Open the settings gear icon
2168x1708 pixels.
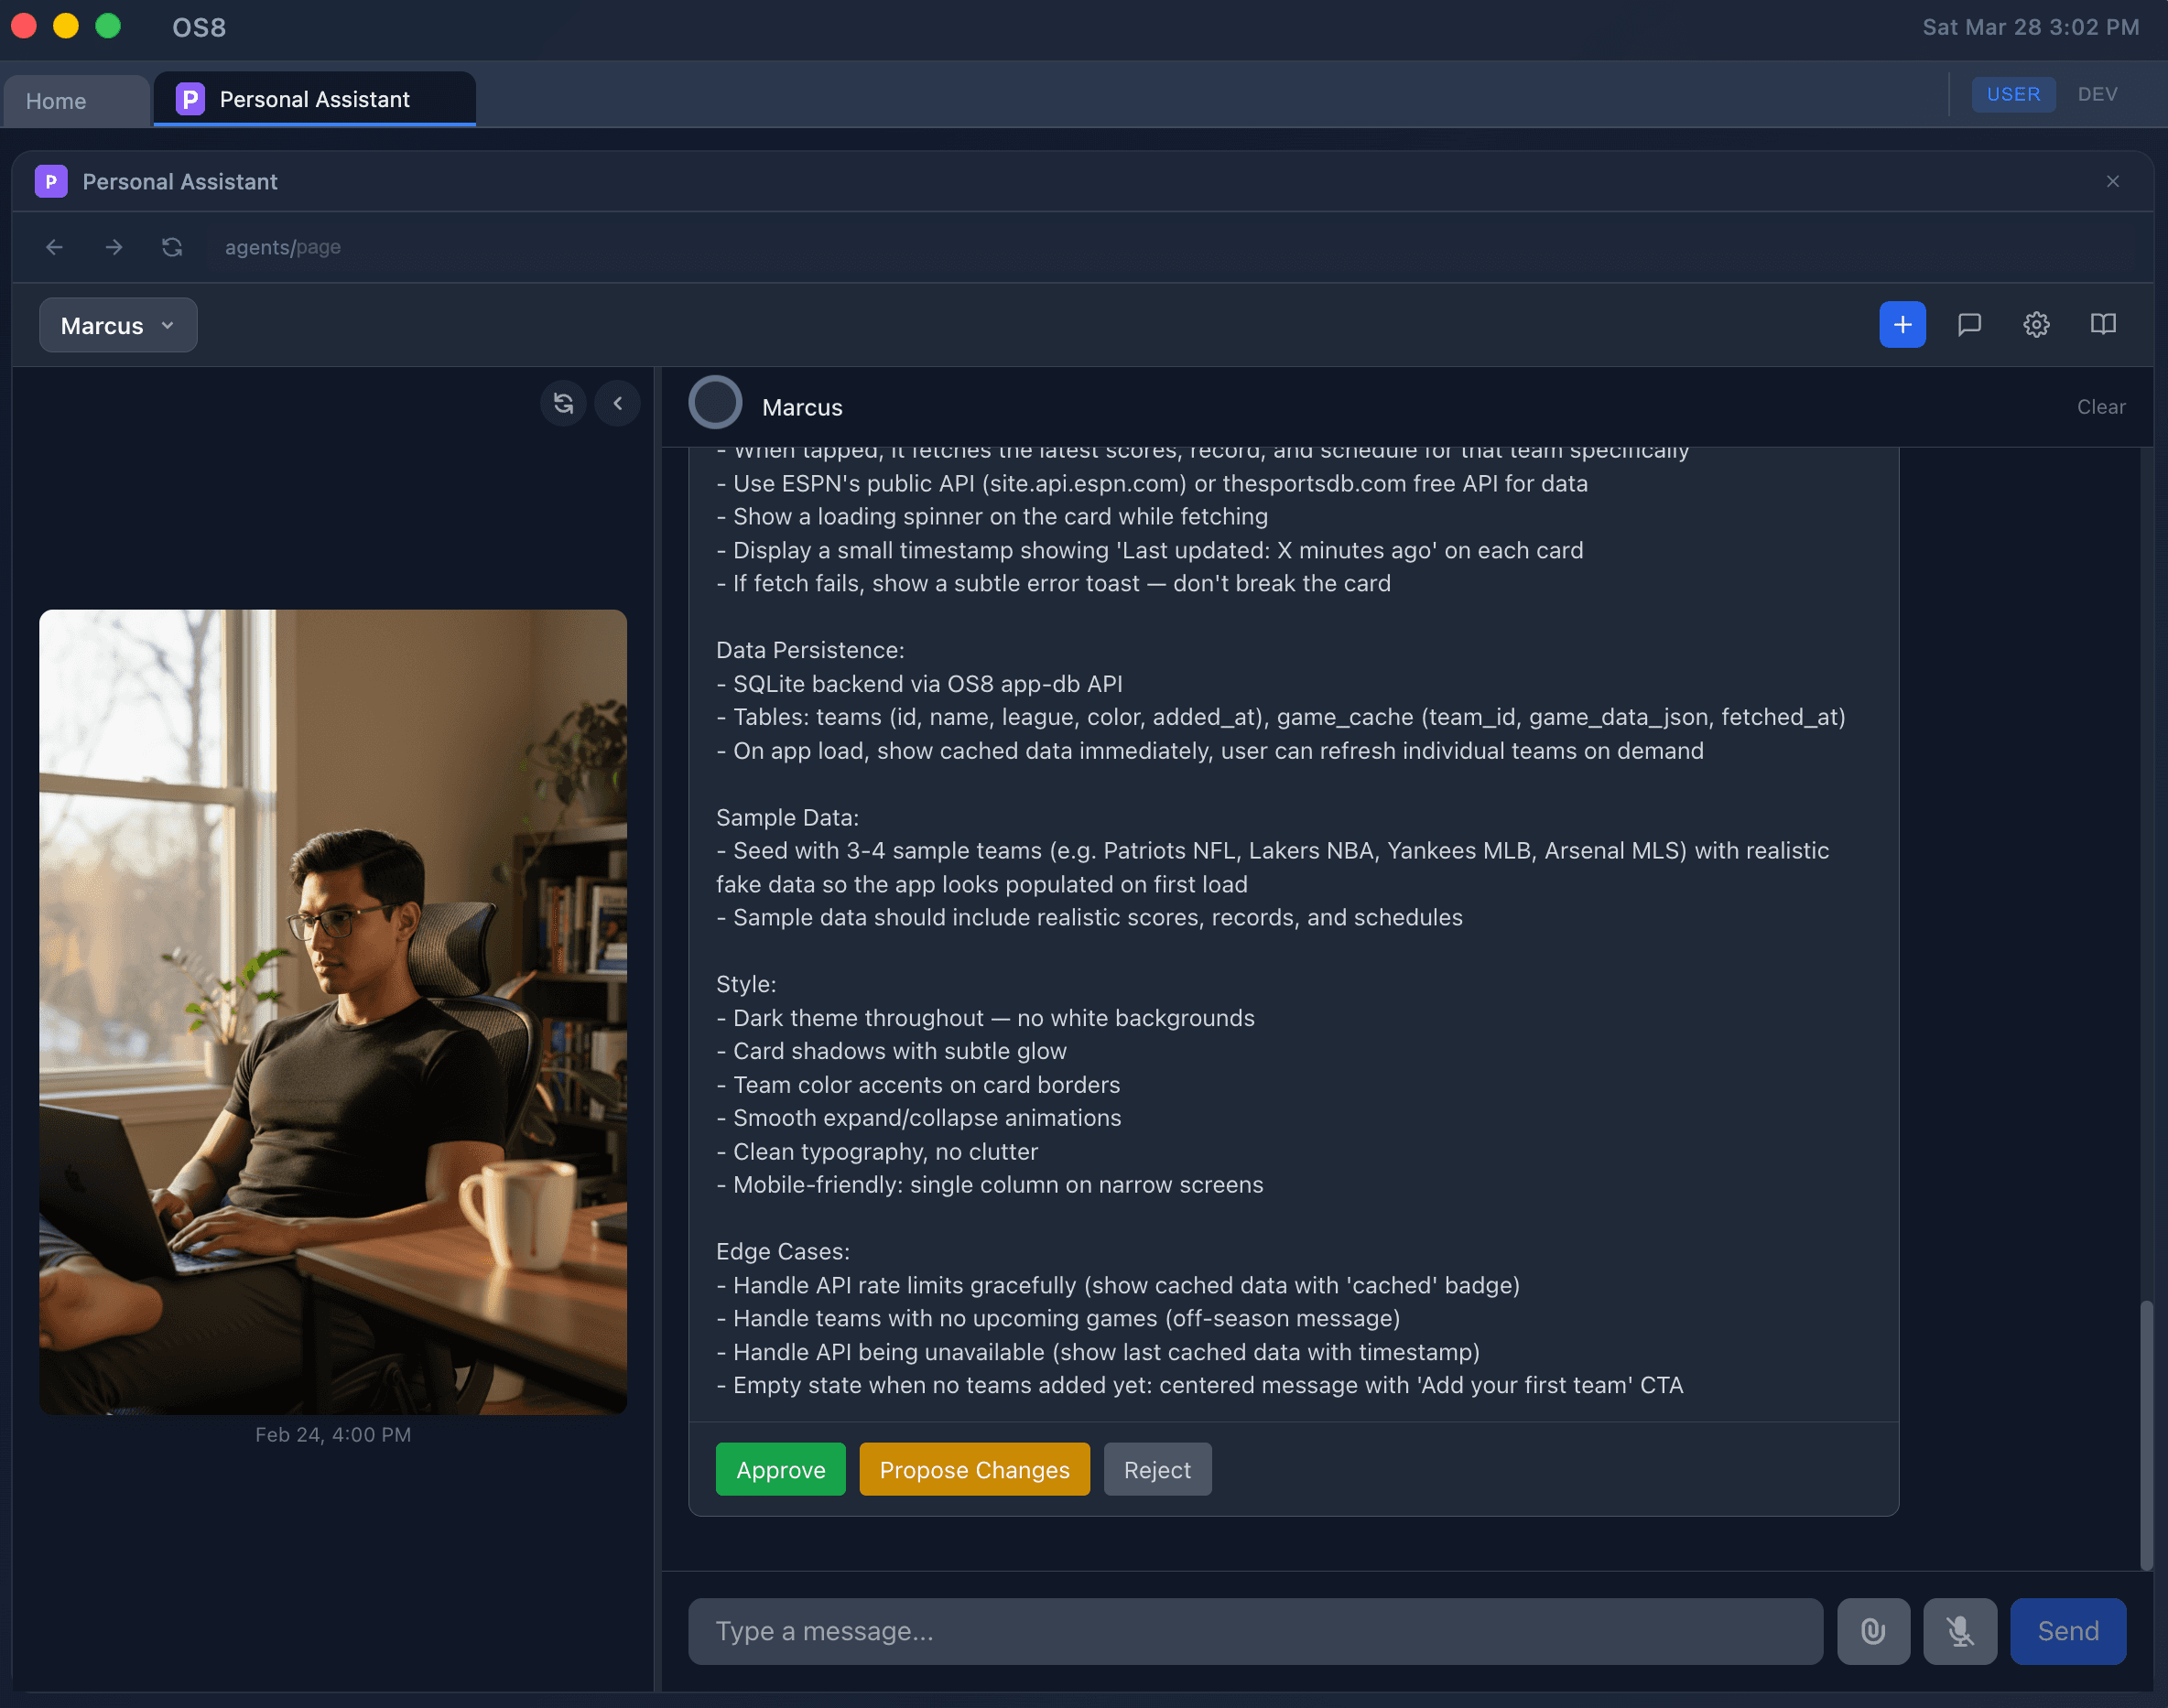click(2036, 325)
